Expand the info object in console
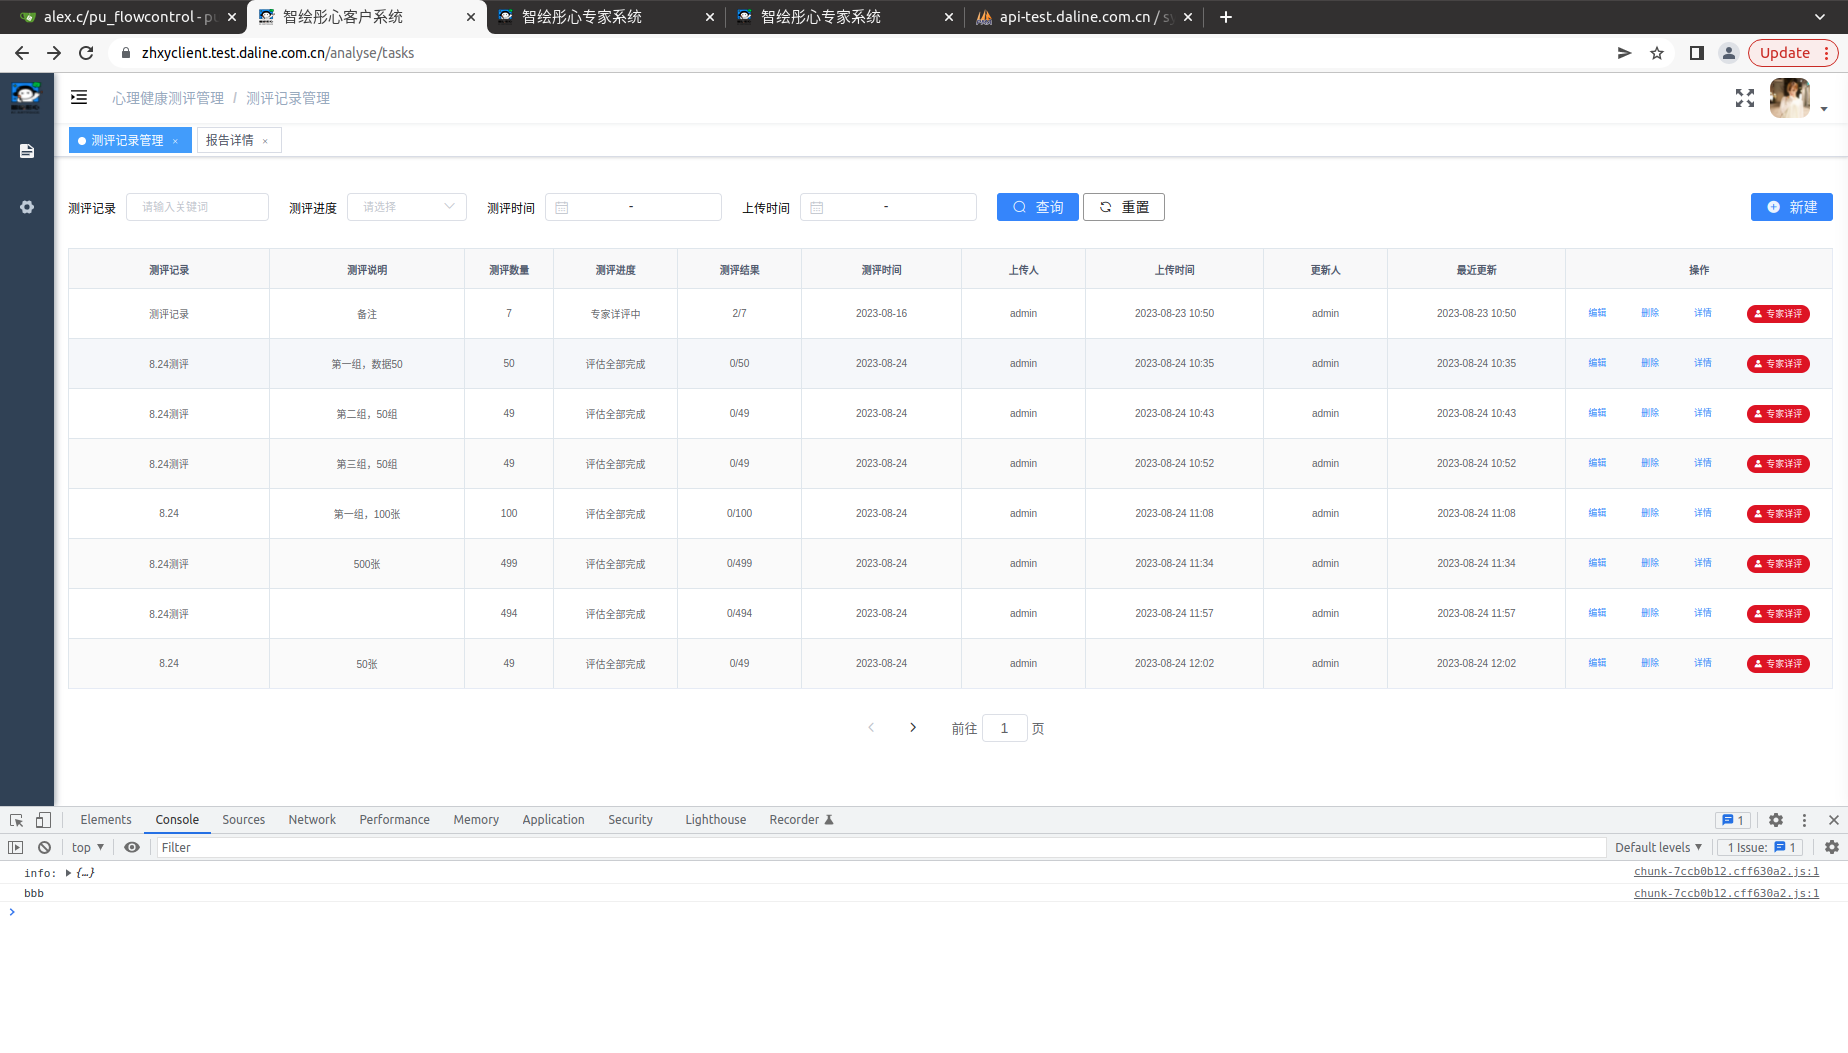The image size is (1848, 1053). (x=69, y=873)
